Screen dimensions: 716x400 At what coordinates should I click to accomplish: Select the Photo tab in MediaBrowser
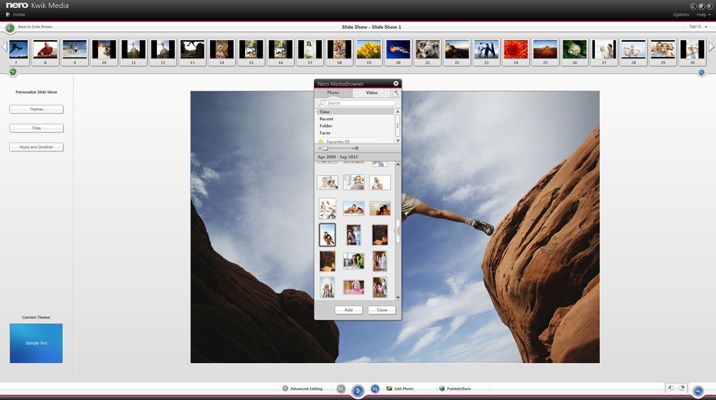[333, 92]
